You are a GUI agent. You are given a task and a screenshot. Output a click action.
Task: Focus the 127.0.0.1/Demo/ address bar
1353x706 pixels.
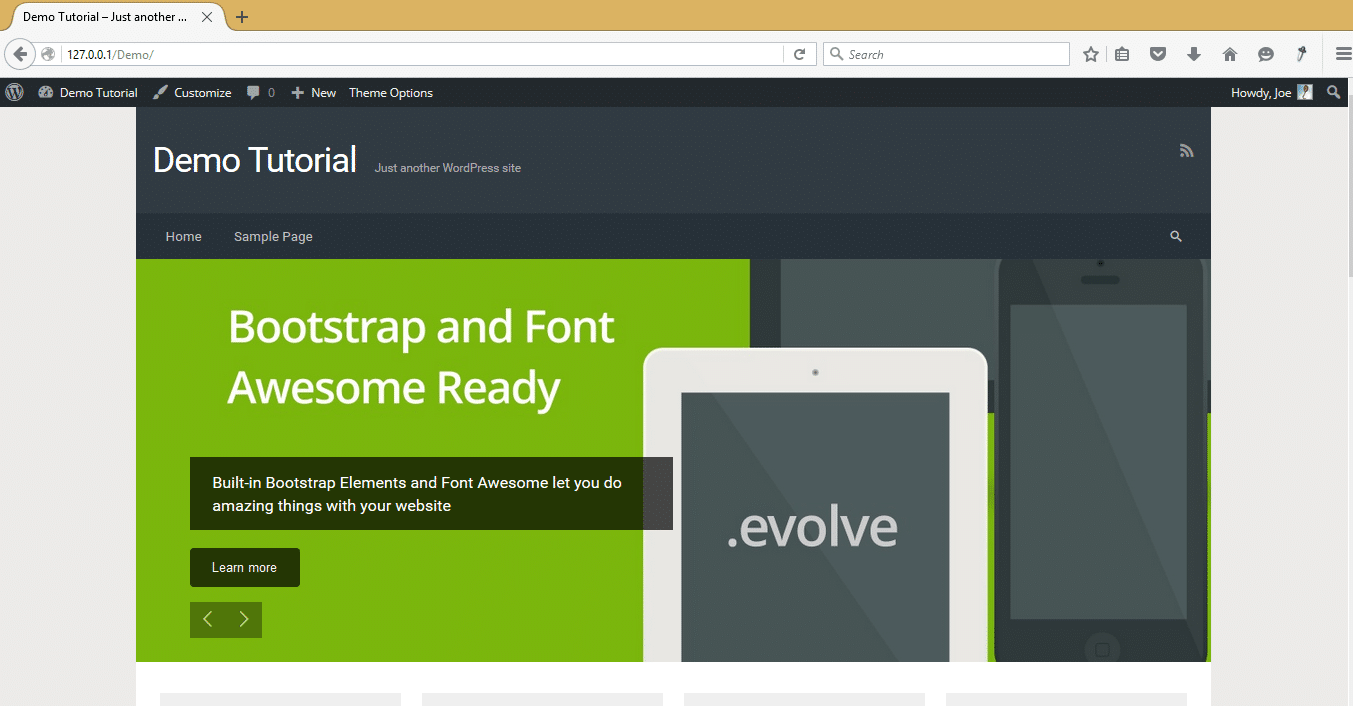point(423,54)
